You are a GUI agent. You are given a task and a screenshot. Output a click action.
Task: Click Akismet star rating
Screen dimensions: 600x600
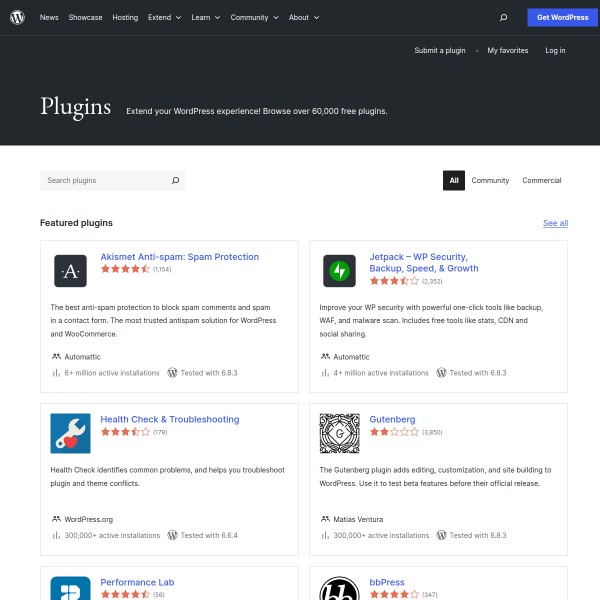pos(125,269)
